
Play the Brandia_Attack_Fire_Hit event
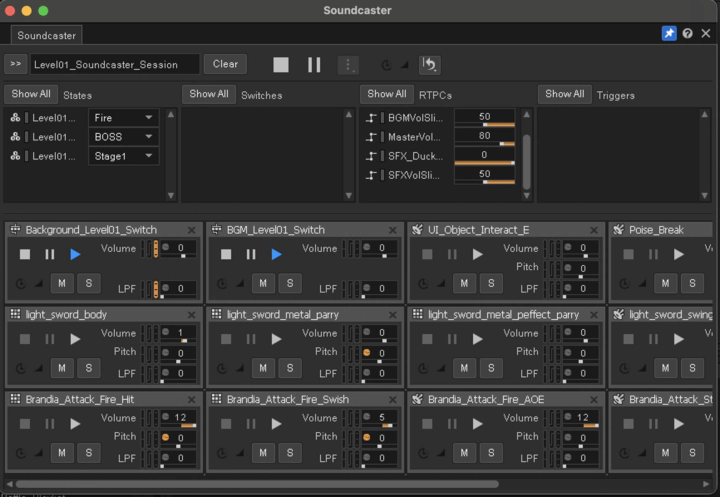75,424
